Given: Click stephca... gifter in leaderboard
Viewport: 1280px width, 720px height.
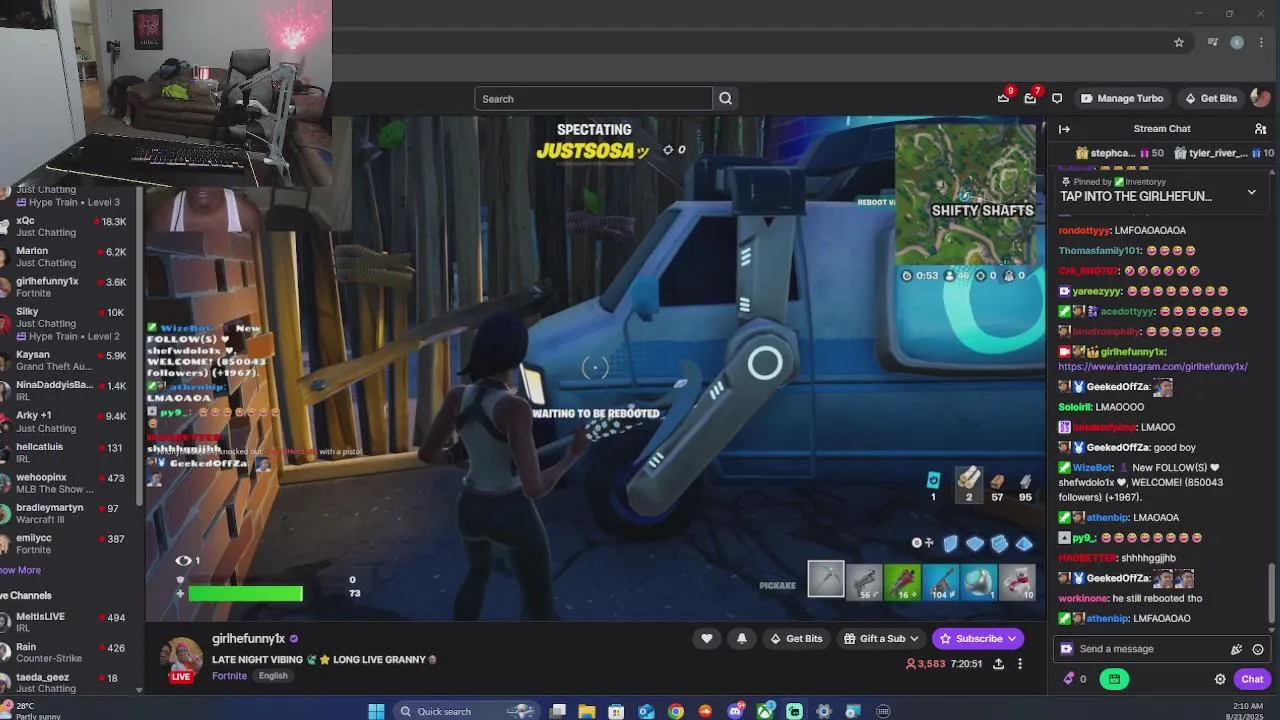Looking at the screenshot, I should pyautogui.click(x=1120, y=153).
